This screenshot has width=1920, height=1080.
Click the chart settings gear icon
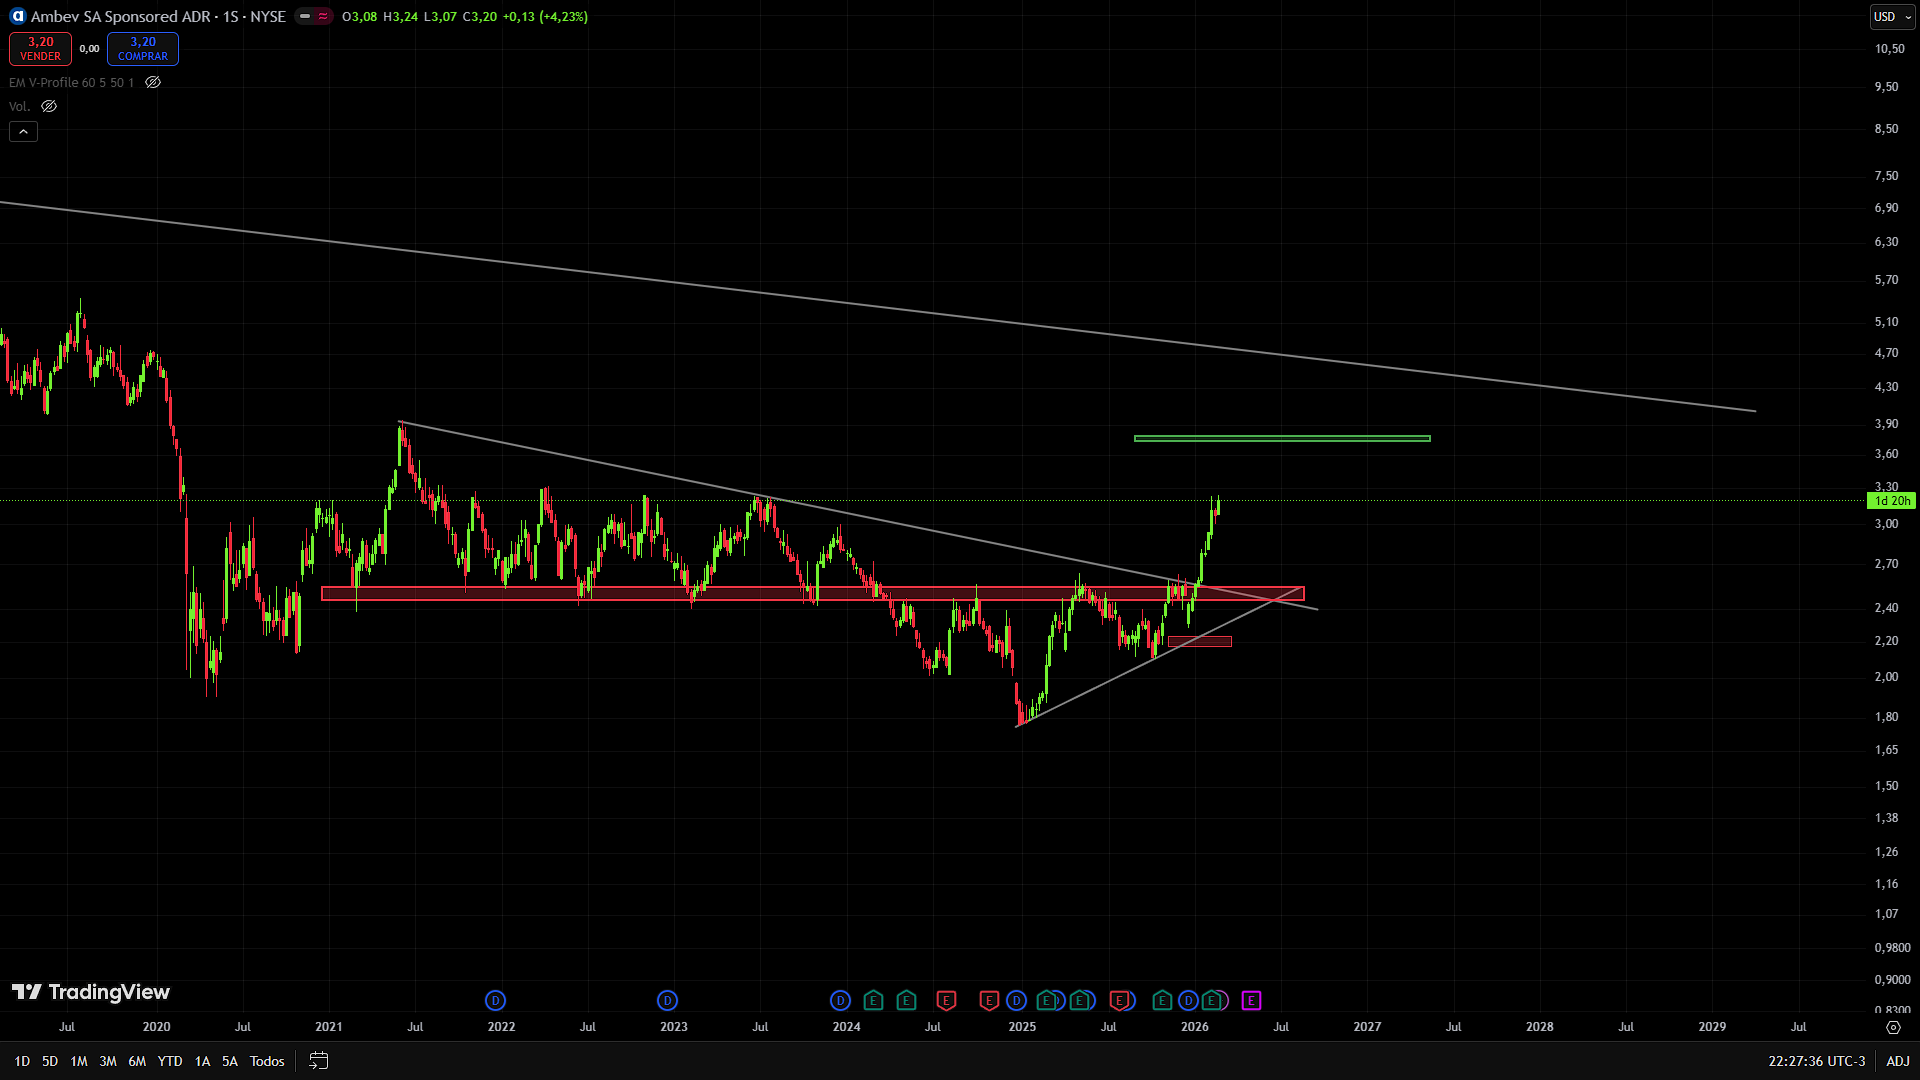click(x=1893, y=1027)
